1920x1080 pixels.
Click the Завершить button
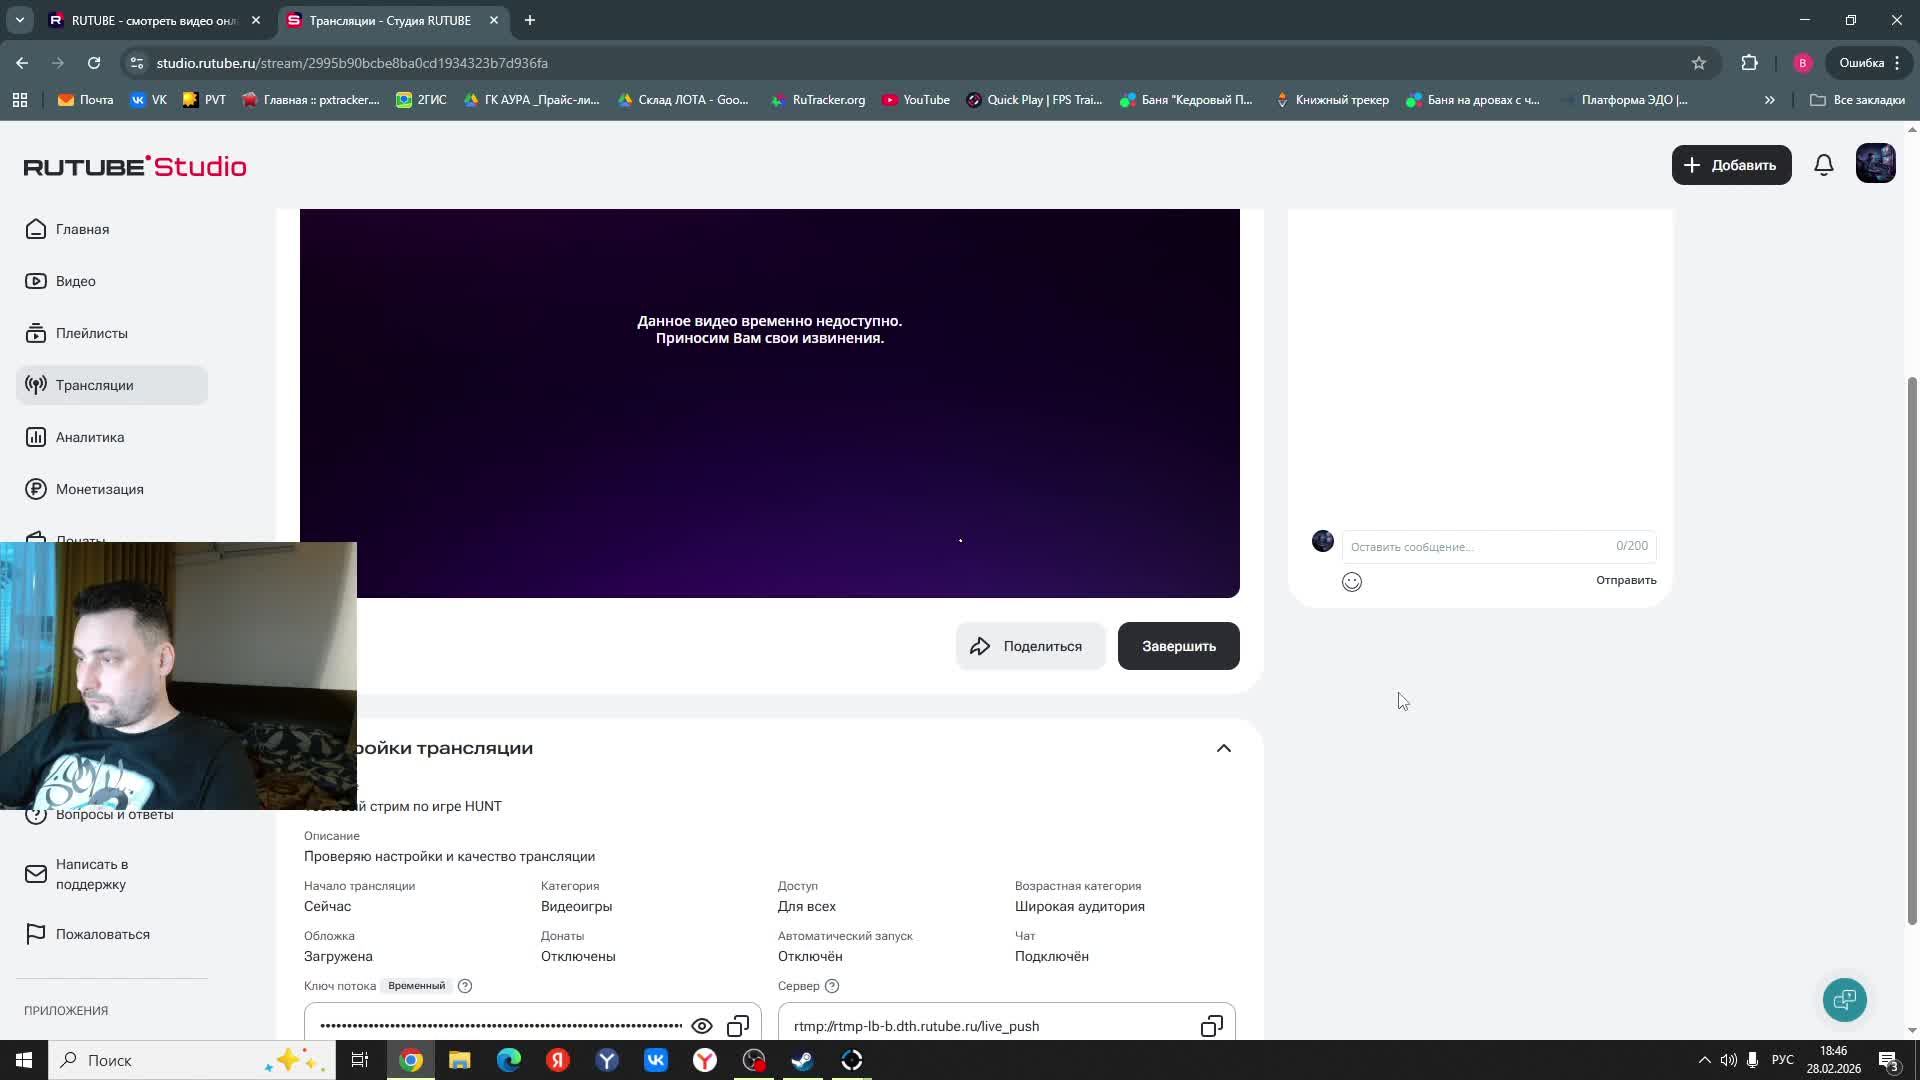click(x=1178, y=646)
